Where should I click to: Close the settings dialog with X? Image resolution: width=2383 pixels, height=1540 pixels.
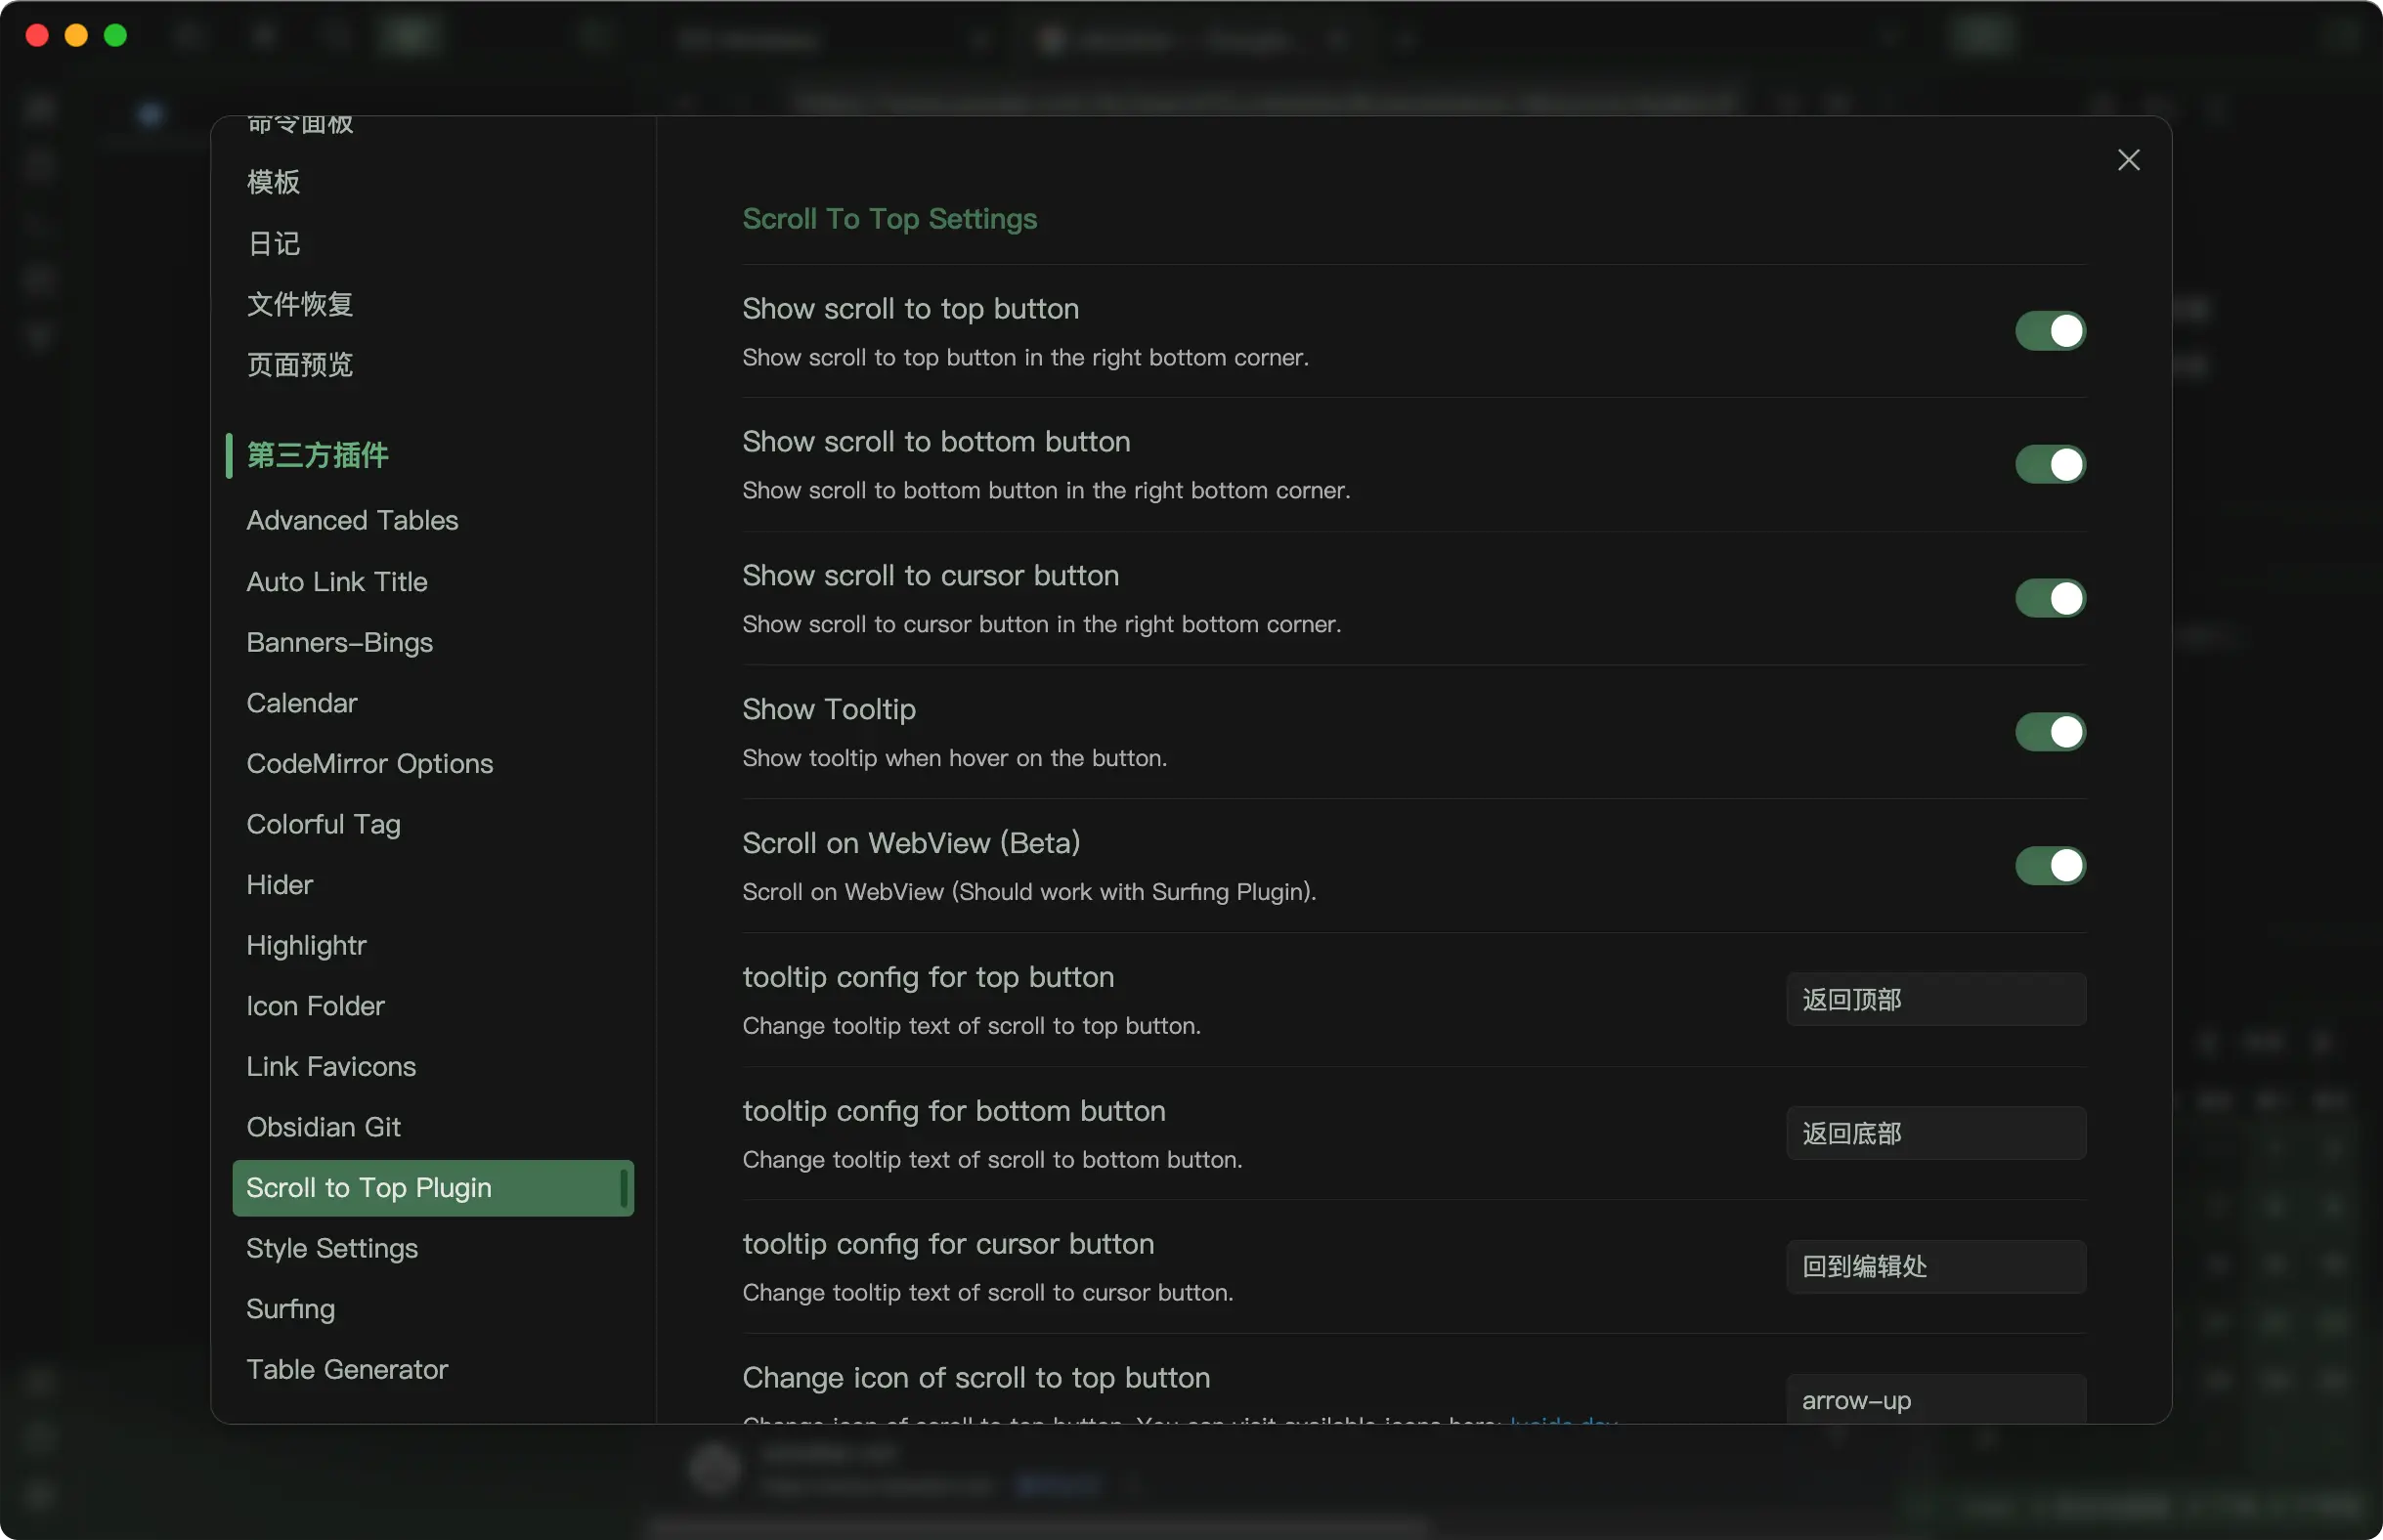click(x=2128, y=160)
